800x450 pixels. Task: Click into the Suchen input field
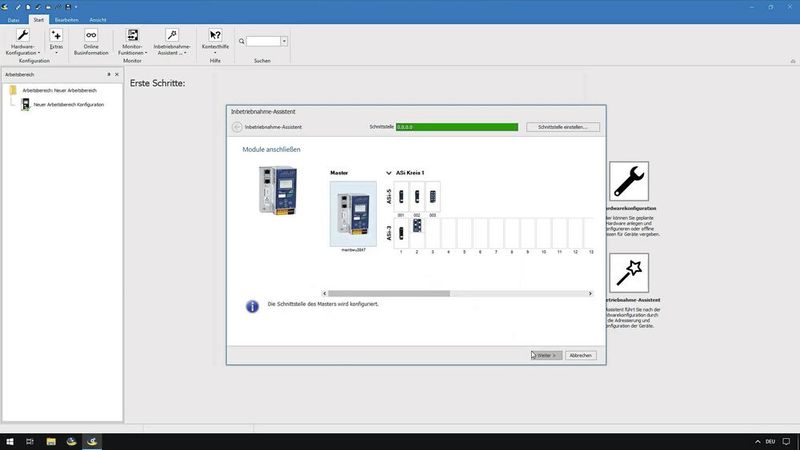[264, 41]
